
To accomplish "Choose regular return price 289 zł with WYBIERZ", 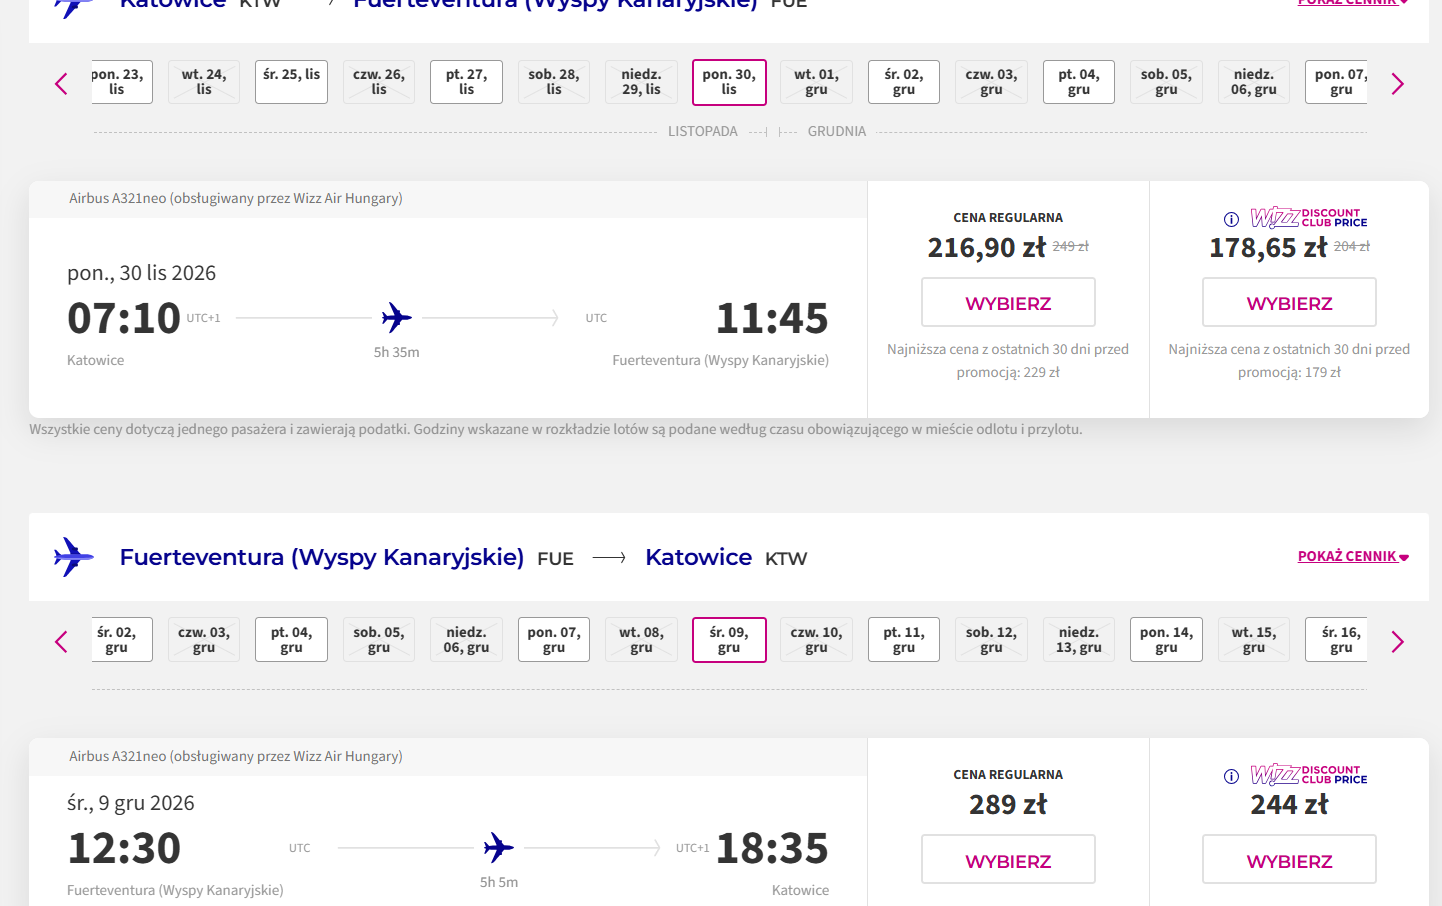I will click(x=1008, y=860).
